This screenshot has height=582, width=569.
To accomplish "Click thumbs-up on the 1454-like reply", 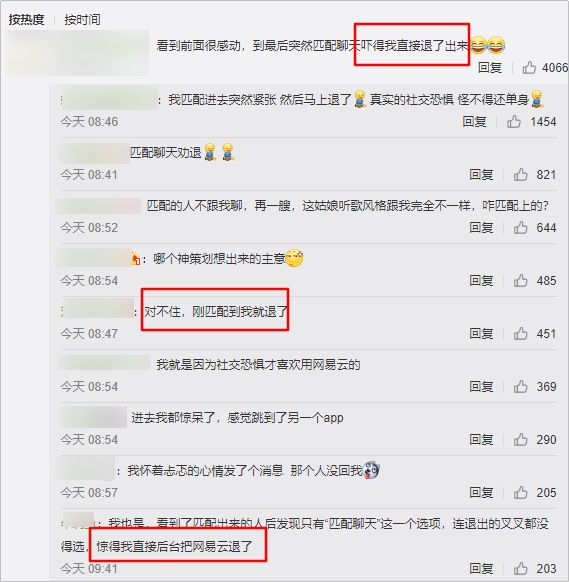I will click(x=514, y=121).
